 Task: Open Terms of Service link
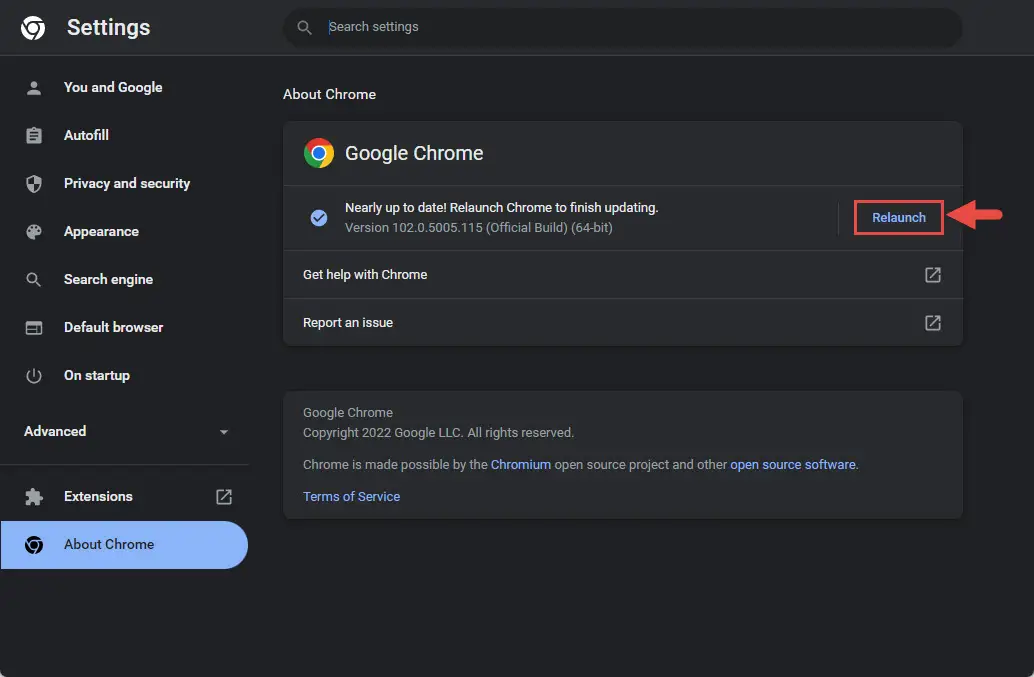(x=351, y=496)
